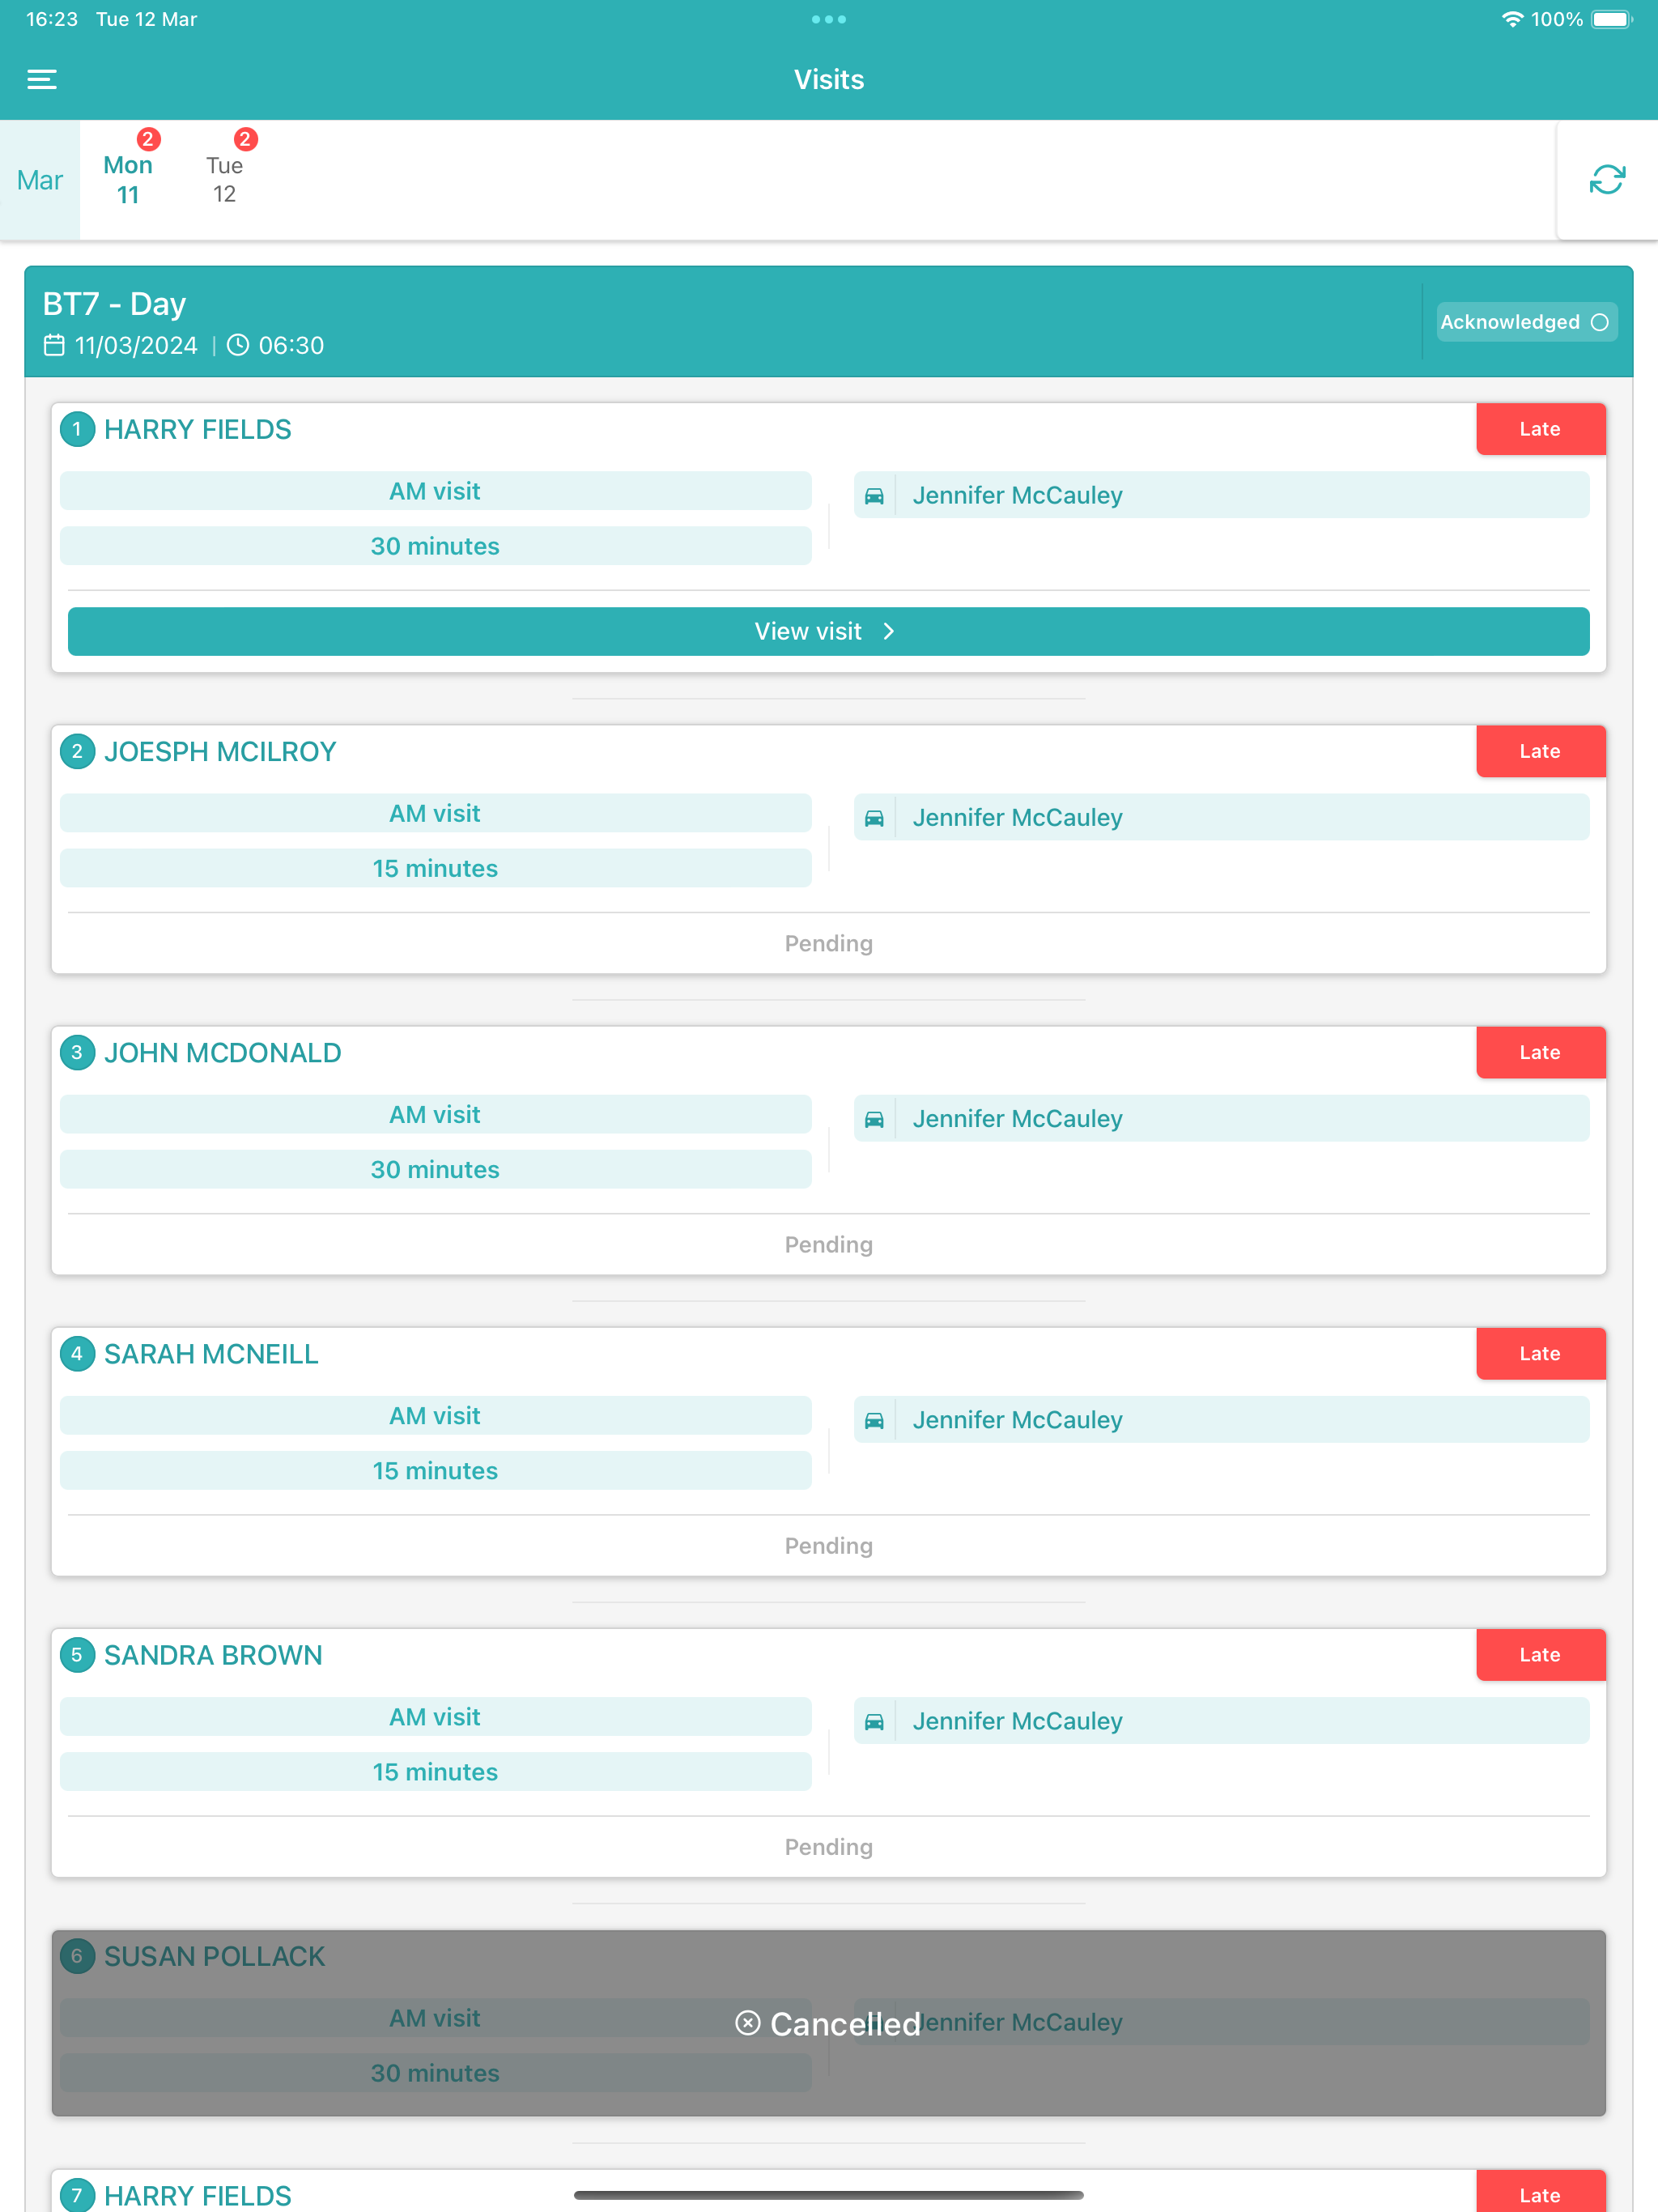Tap AM visit label for Harry Fields

click(x=435, y=491)
